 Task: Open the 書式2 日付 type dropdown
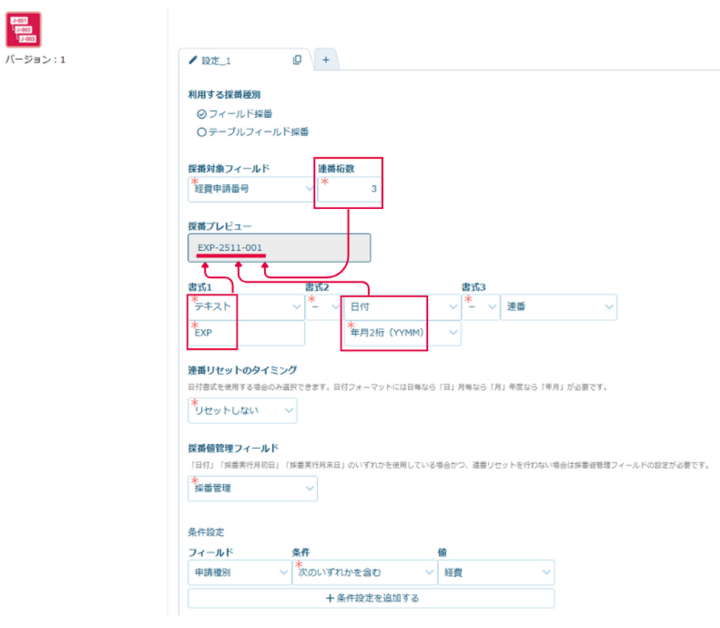pyautogui.click(x=384, y=307)
